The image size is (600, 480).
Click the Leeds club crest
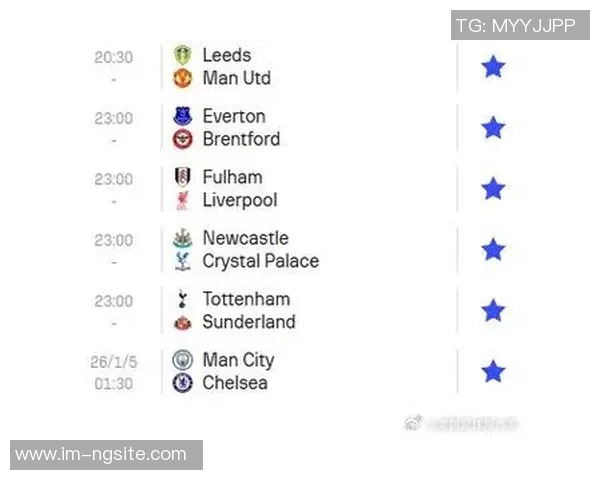coord(182,56)
